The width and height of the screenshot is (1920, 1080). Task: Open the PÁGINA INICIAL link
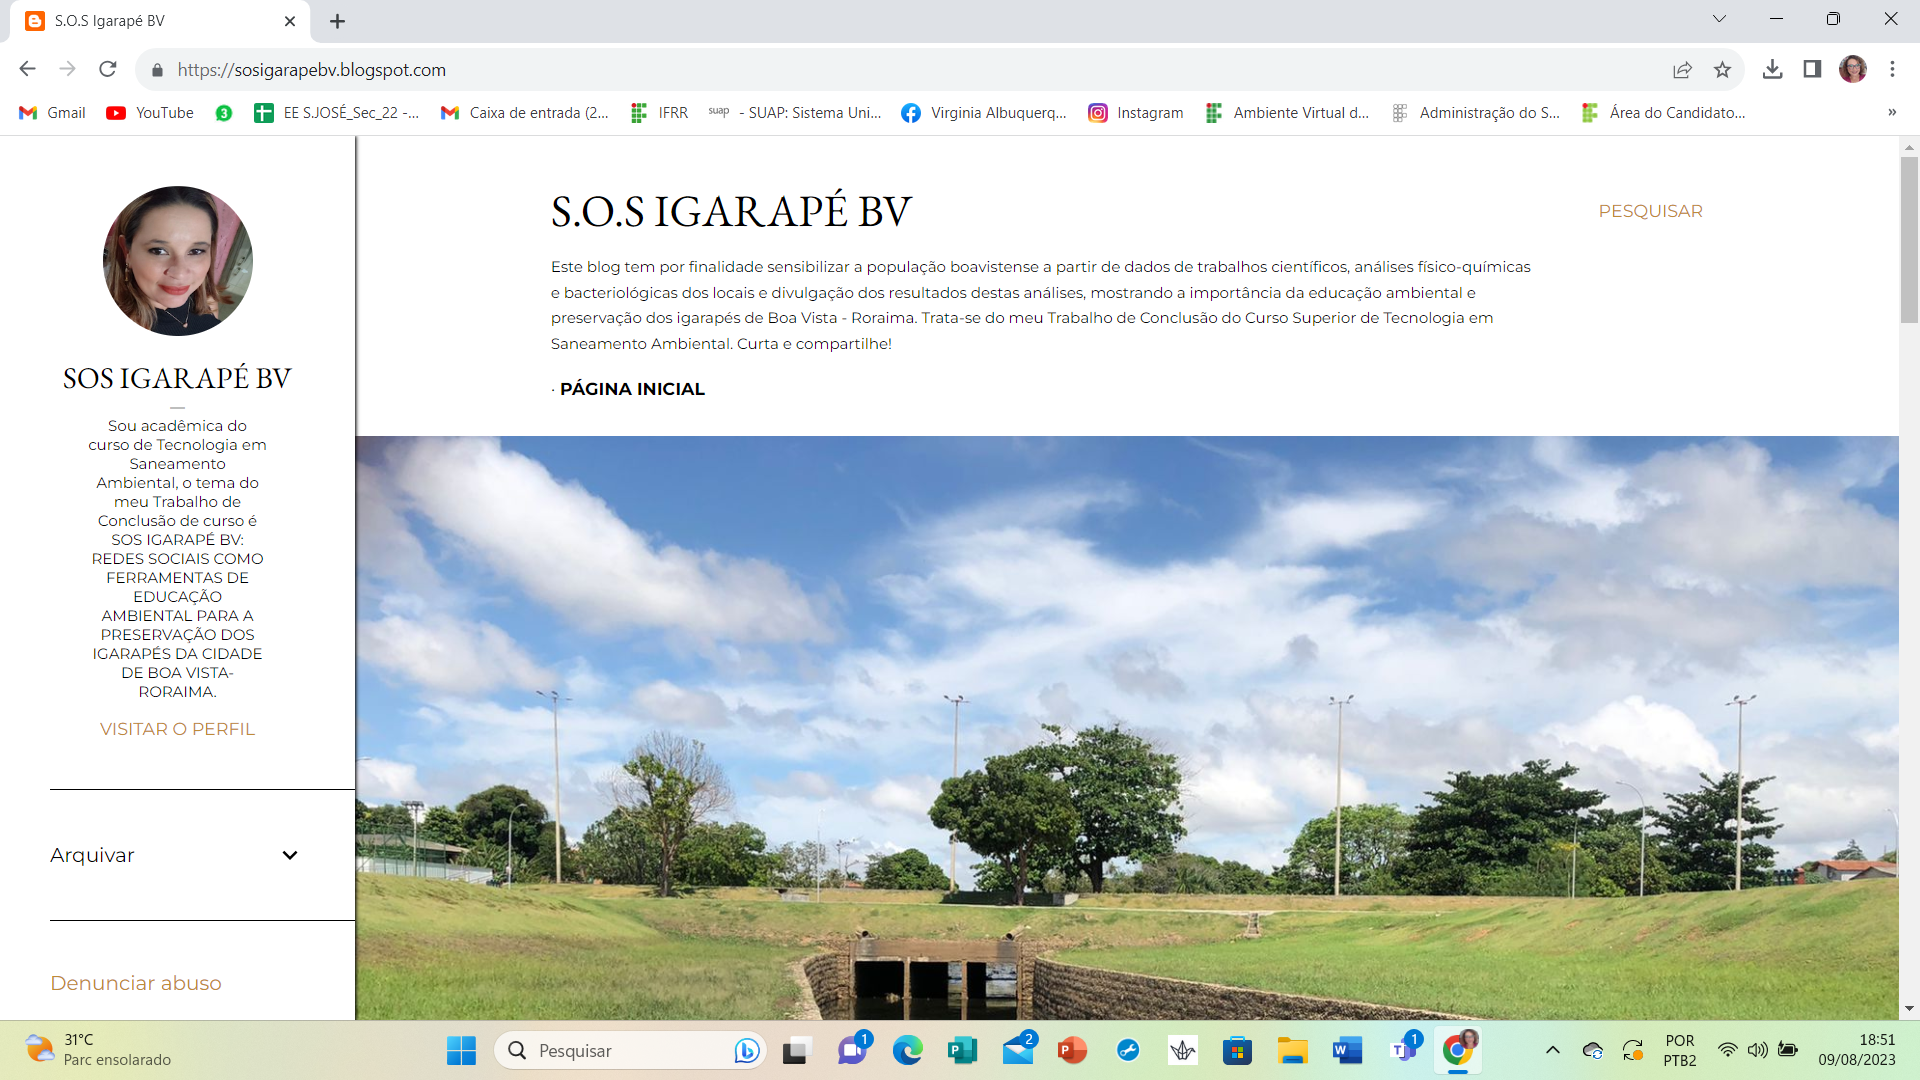click(x=632, y=389)
